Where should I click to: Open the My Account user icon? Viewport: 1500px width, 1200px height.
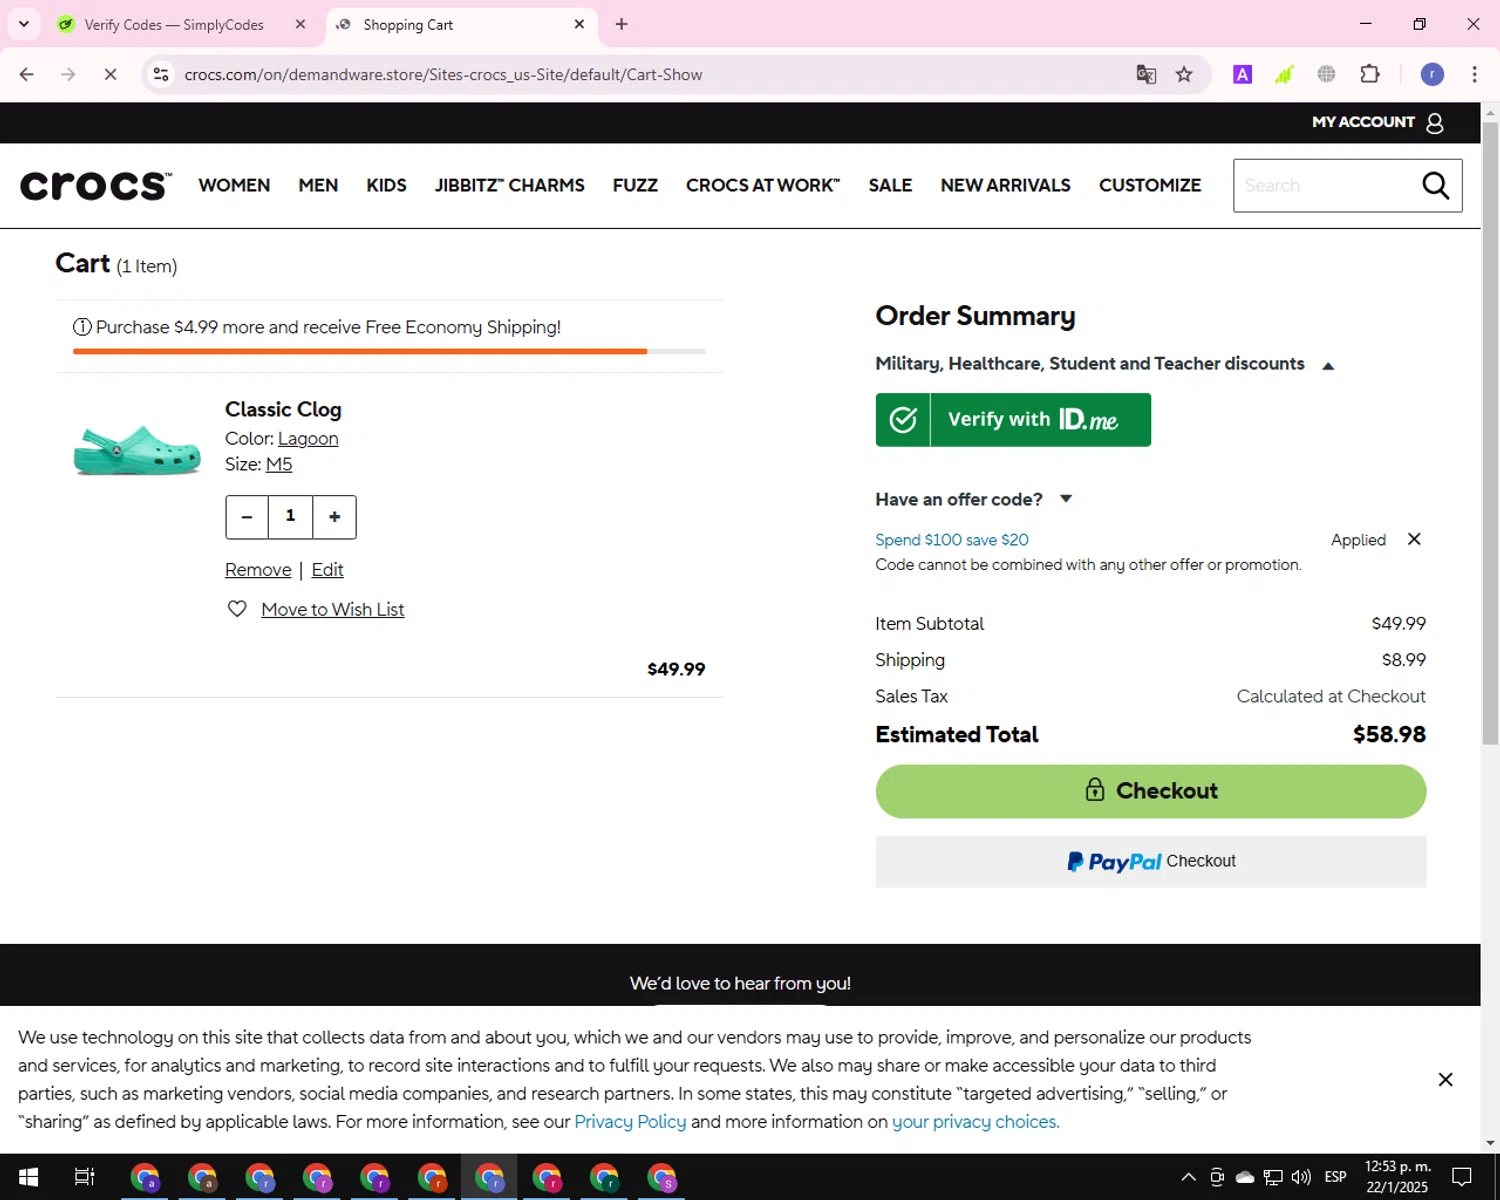pyautogui.click(x=1435, y=123)
